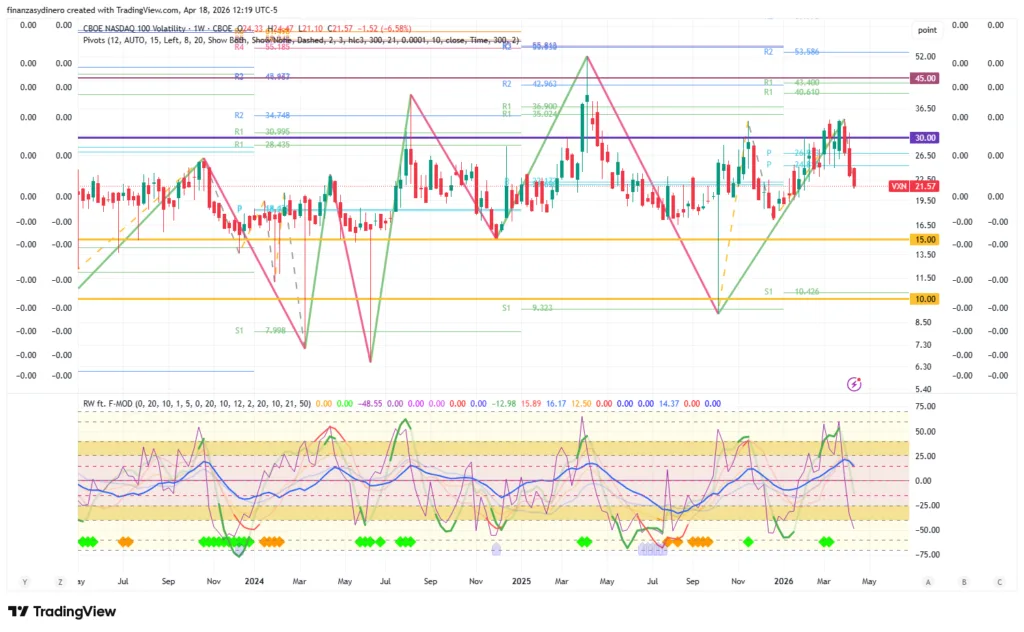
Task: Select the maroon 45.00 price label
Action: [924, 78]
